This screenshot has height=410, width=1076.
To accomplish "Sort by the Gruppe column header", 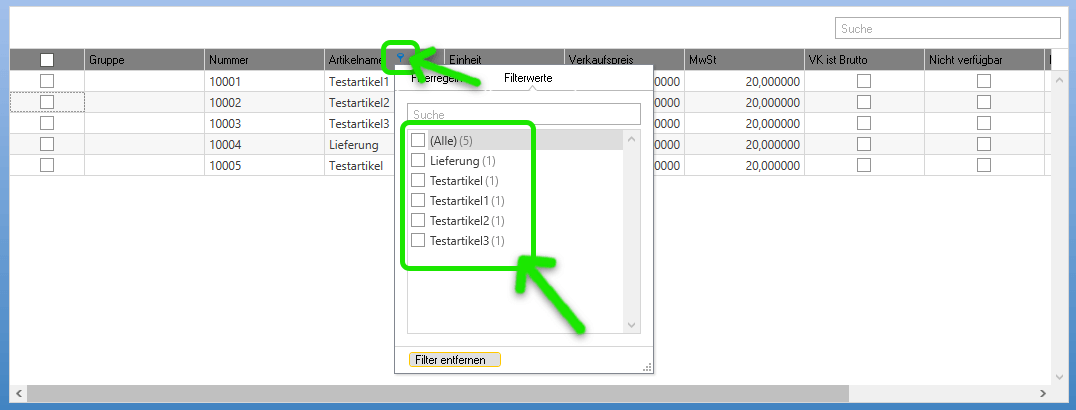I will [144, 60].
